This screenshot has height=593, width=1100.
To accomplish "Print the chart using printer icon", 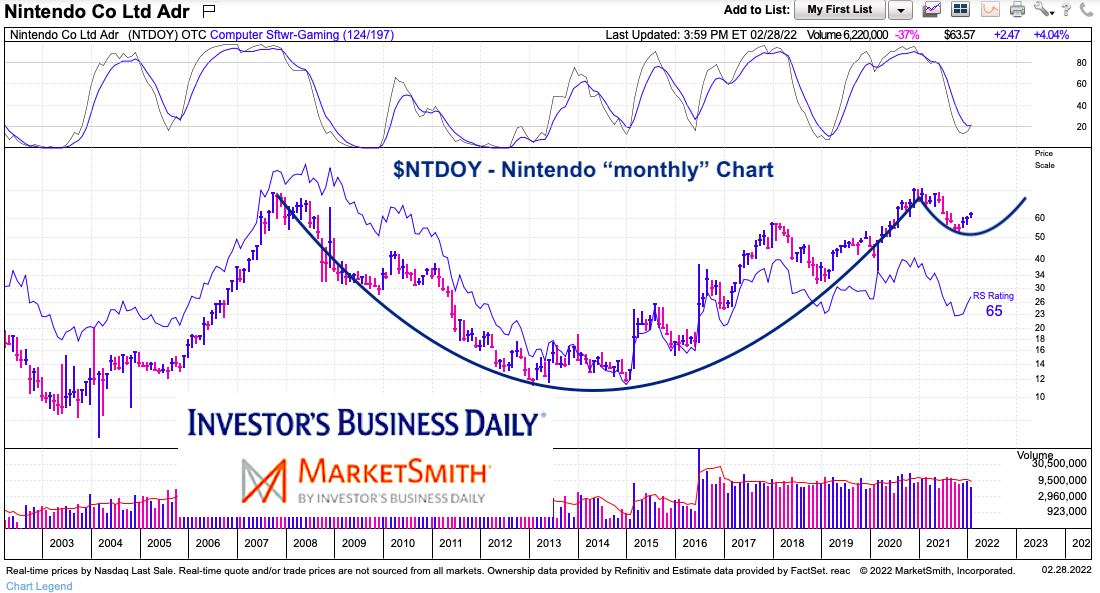I will point(1017,10).
